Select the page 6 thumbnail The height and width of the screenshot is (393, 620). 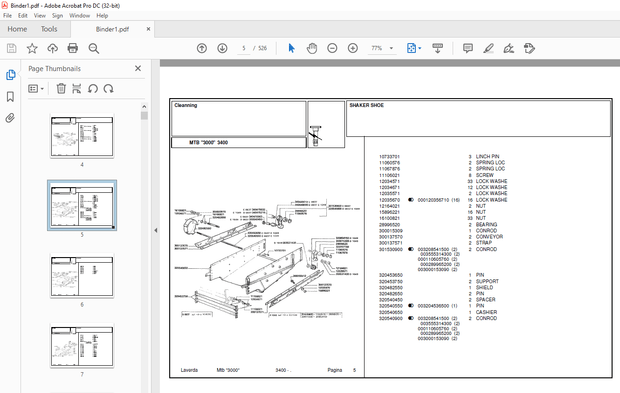[x=82, y=276]
